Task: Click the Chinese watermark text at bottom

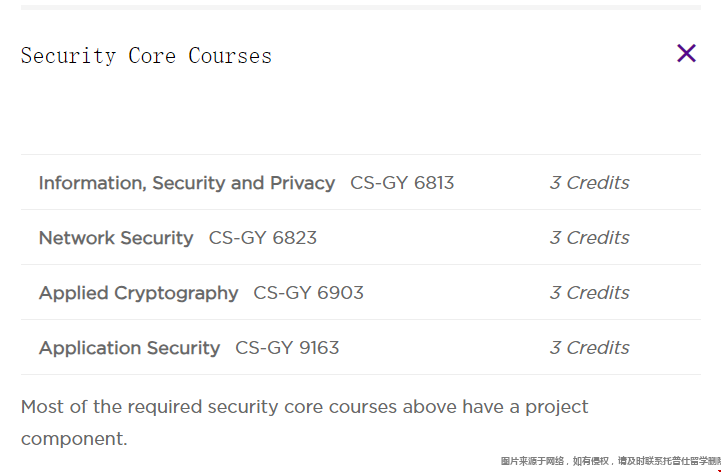Action: coord(611,461)
